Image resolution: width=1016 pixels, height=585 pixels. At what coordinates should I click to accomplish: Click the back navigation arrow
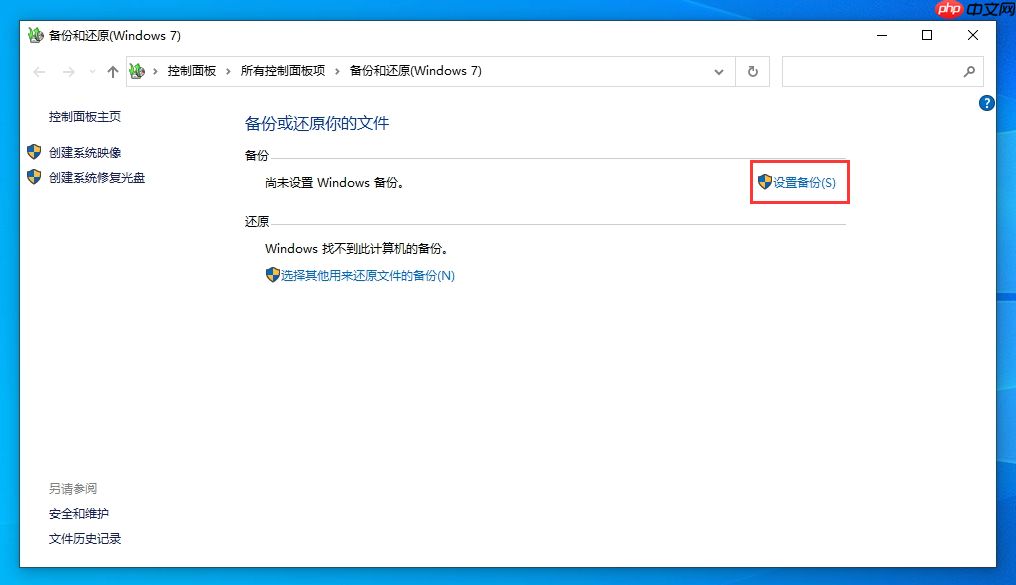tap(38, 71)
